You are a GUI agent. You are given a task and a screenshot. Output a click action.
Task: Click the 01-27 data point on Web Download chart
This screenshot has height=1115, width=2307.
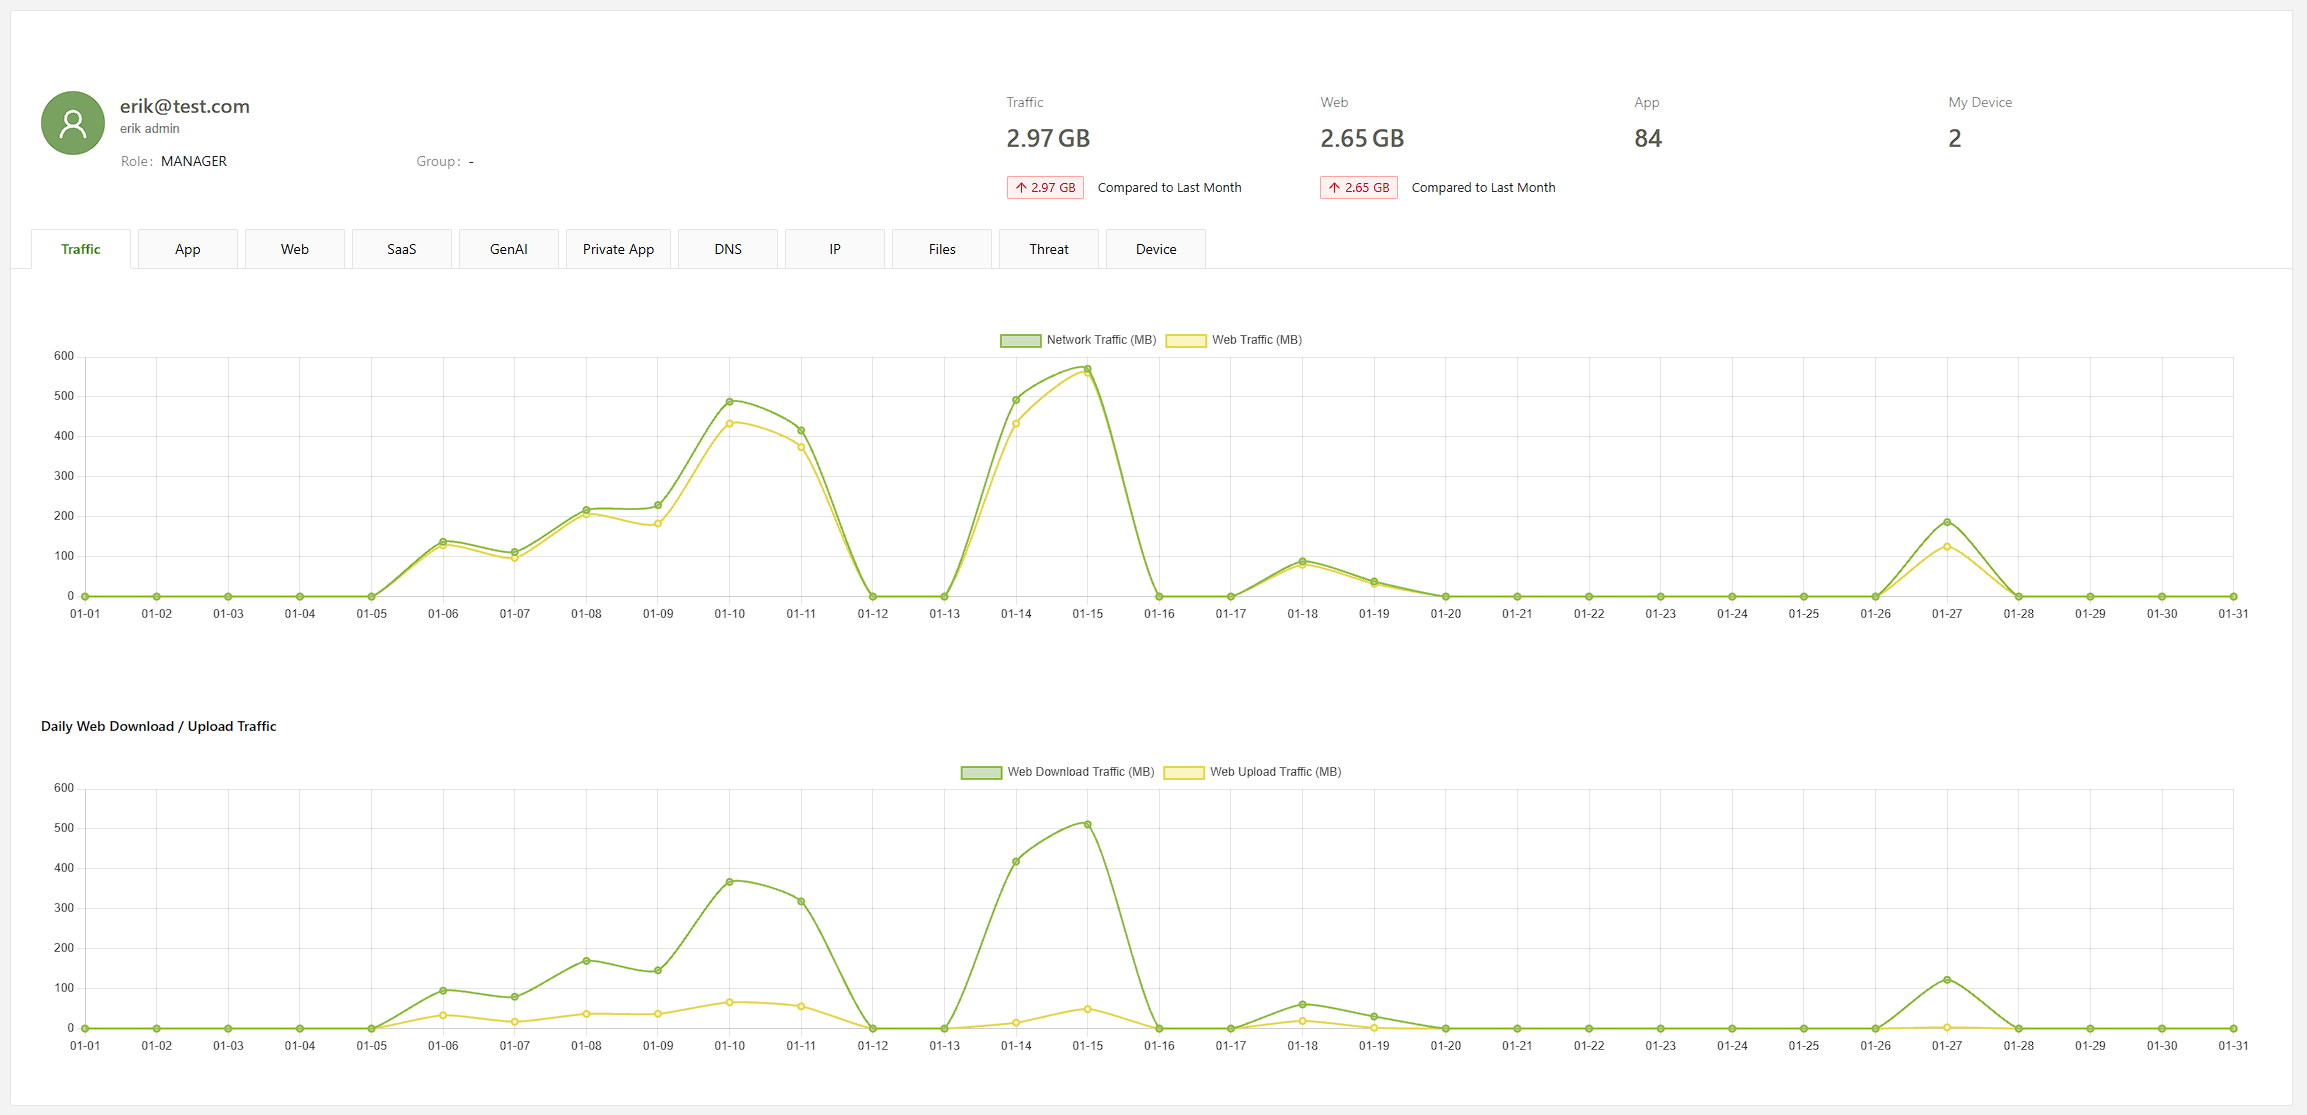(1947, 979)
